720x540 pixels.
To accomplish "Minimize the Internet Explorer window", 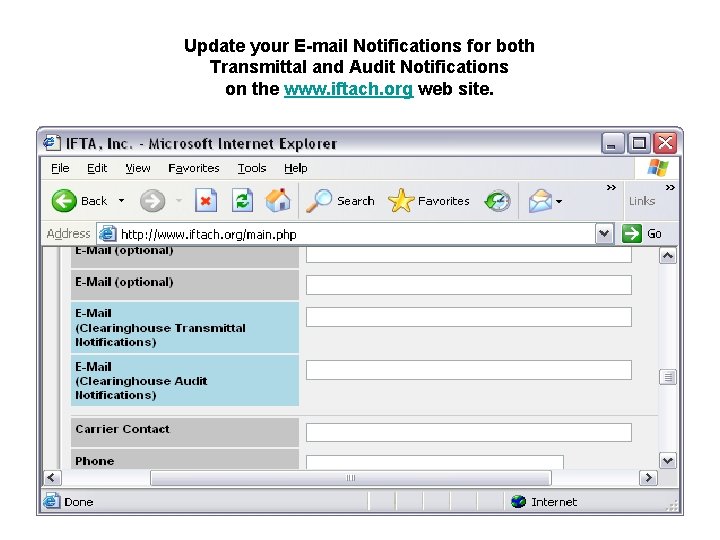I will 612,143.
